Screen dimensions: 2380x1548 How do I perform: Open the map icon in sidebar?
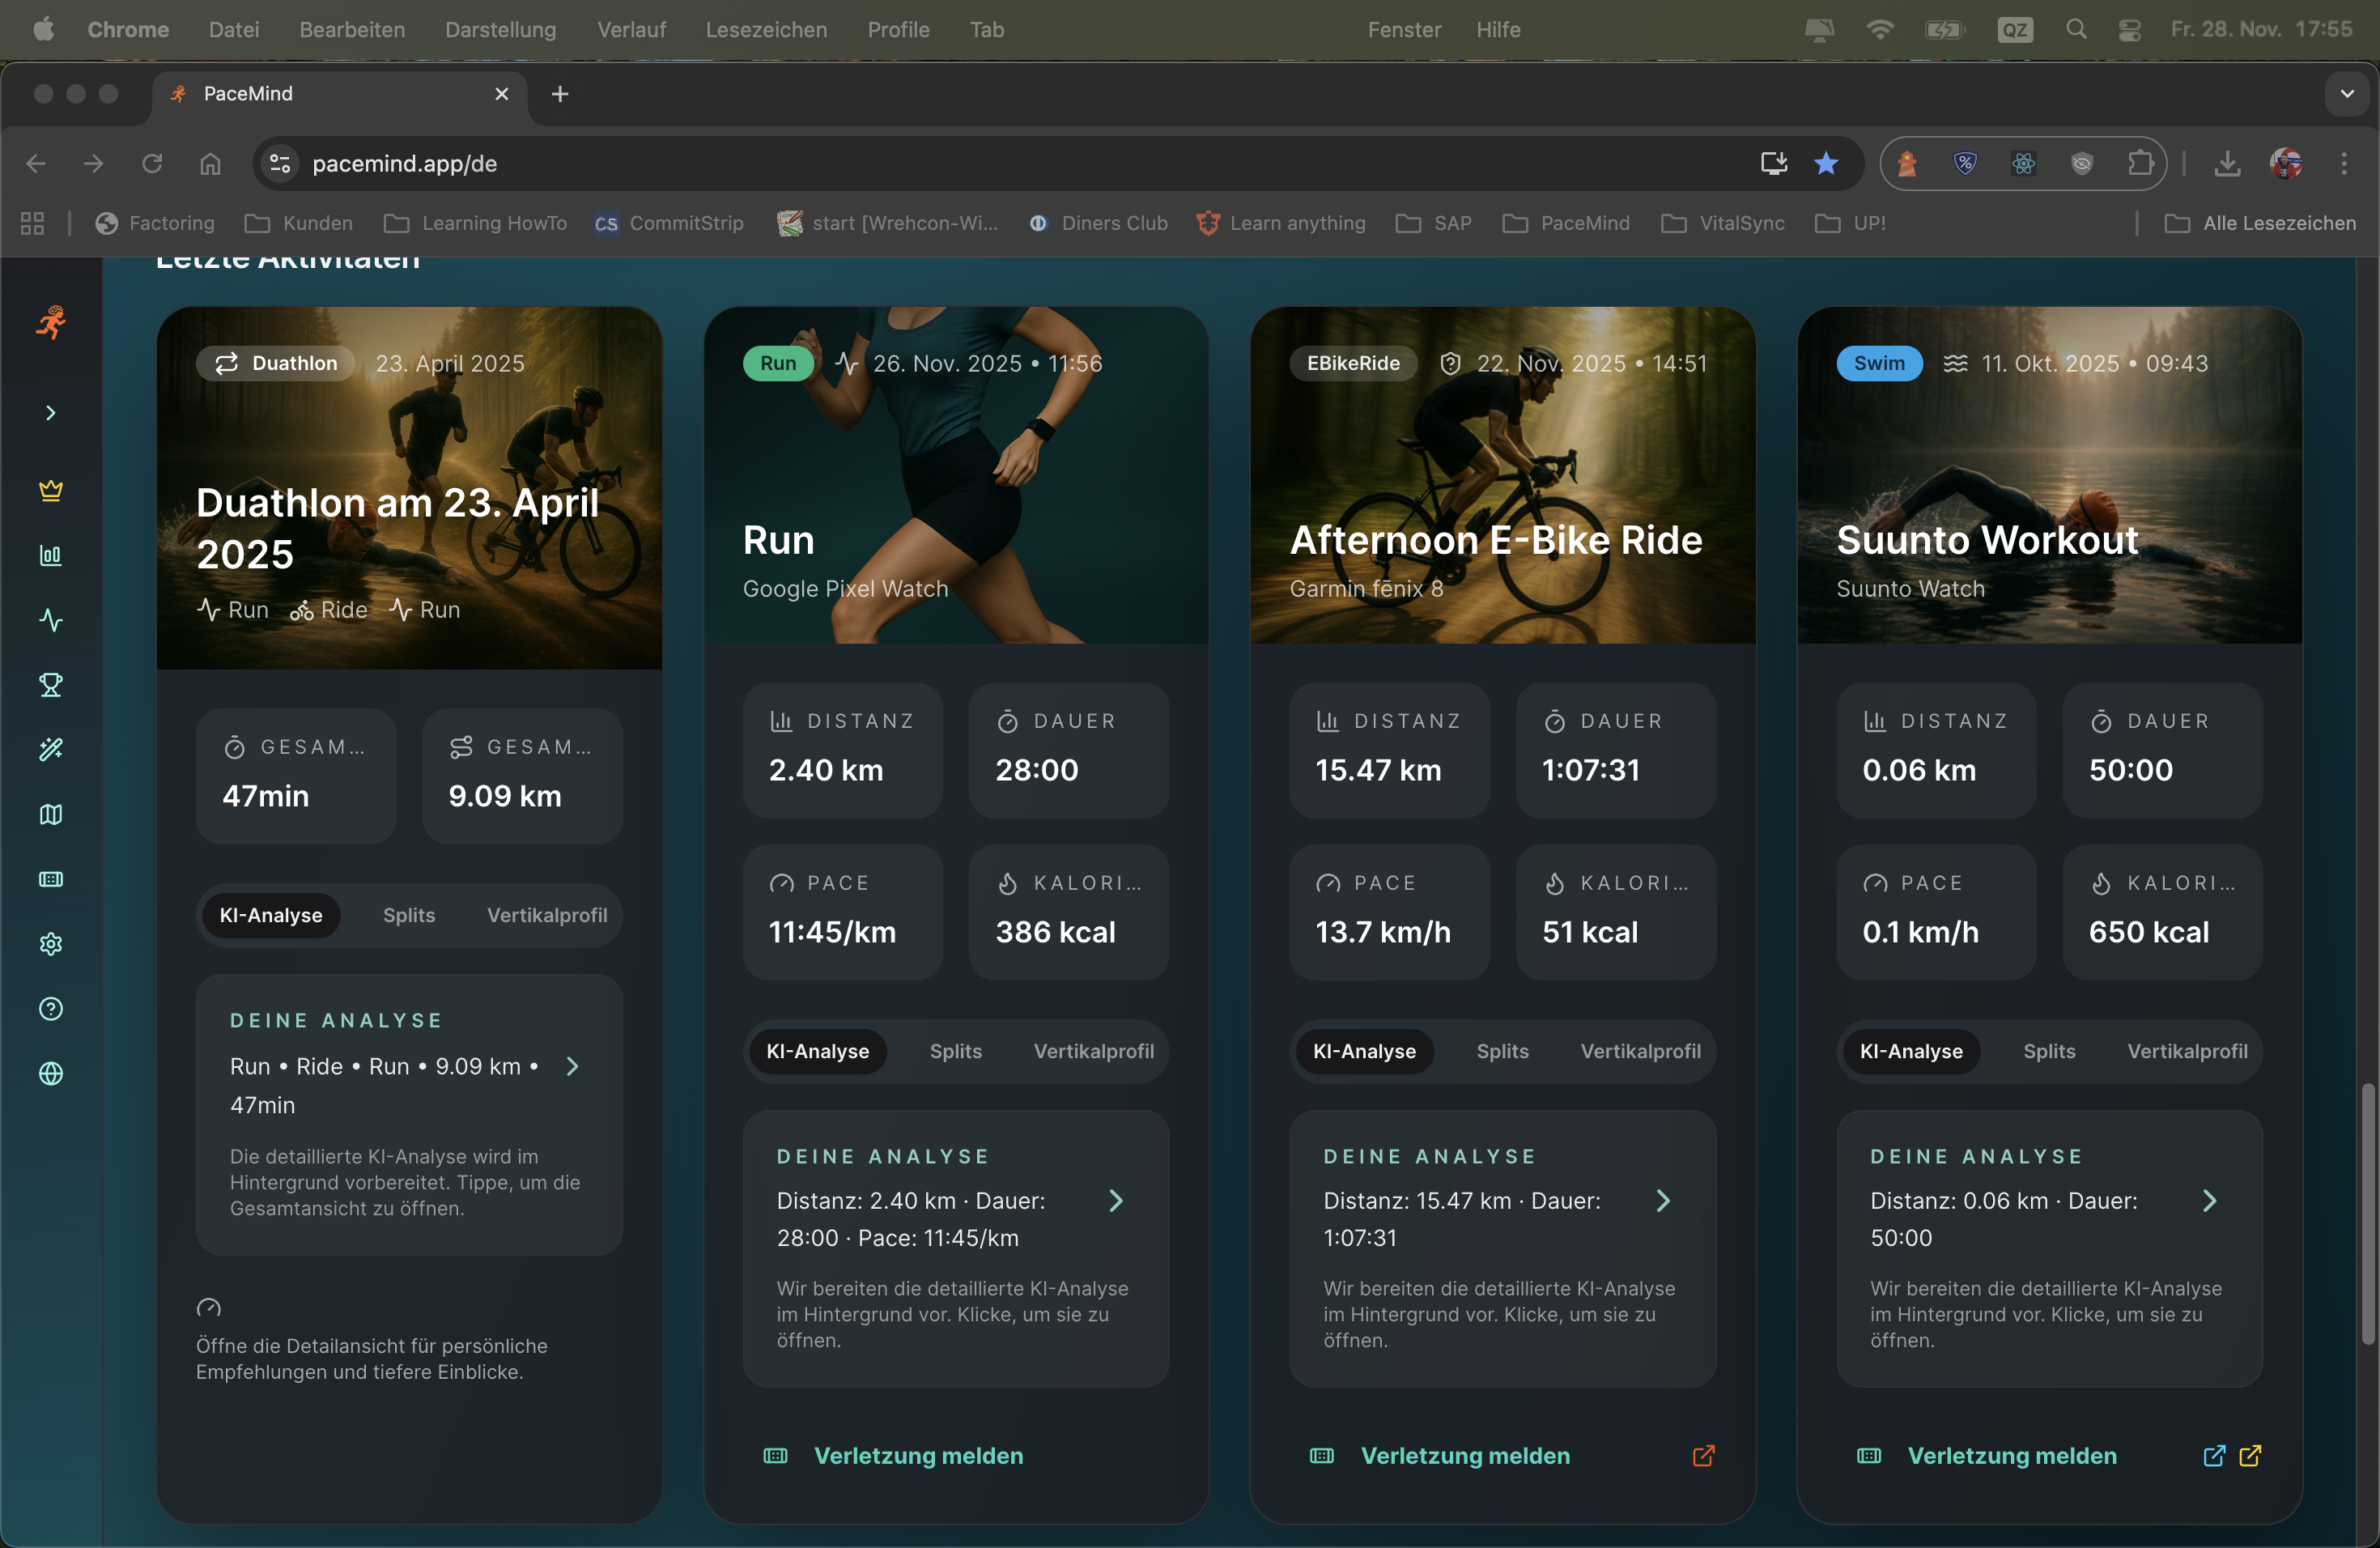51,814
